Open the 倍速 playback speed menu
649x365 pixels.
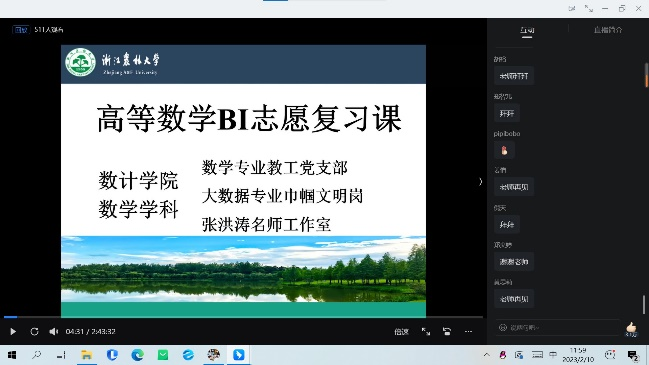pyautogui.click(x=401, y=331)
